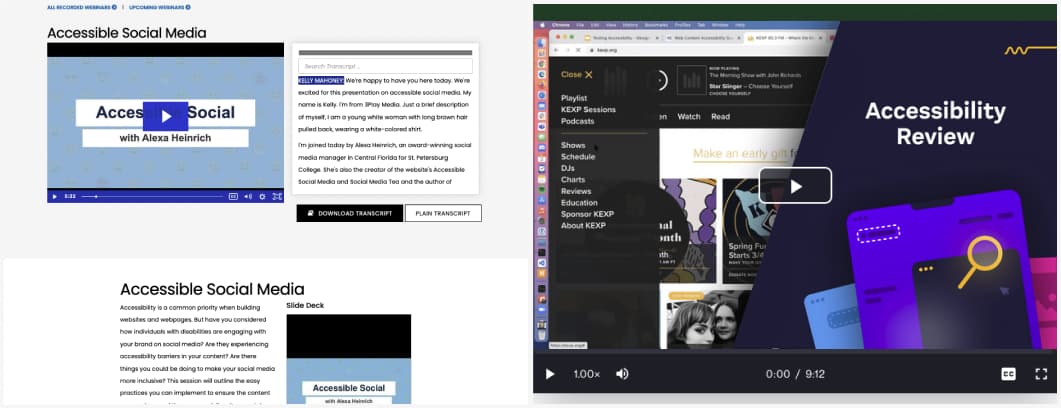
Task: Open the Slide Deck thumbnail preview
Action: [x=348, y=360]
